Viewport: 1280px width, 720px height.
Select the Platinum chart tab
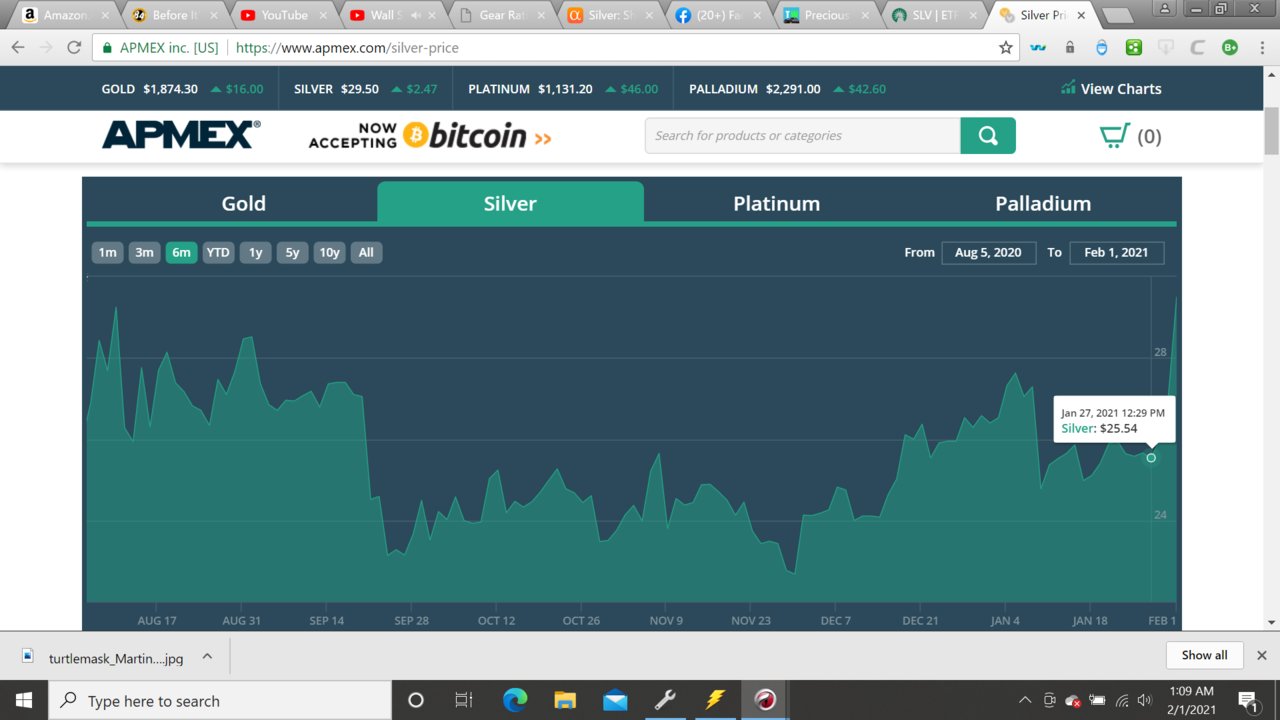pos(777,203)
